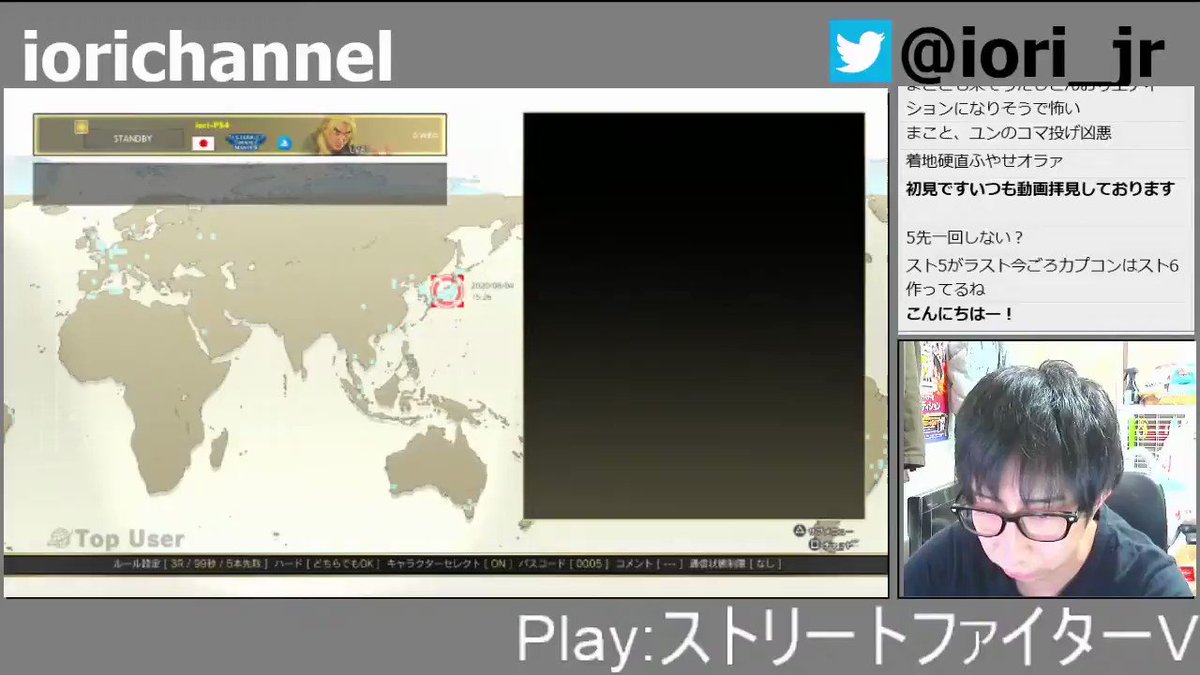Click chat comment 'まこと、ユンのコマ投げ凶悪'
This screenshot has width=1200, height=675.
click(1008, 133)
